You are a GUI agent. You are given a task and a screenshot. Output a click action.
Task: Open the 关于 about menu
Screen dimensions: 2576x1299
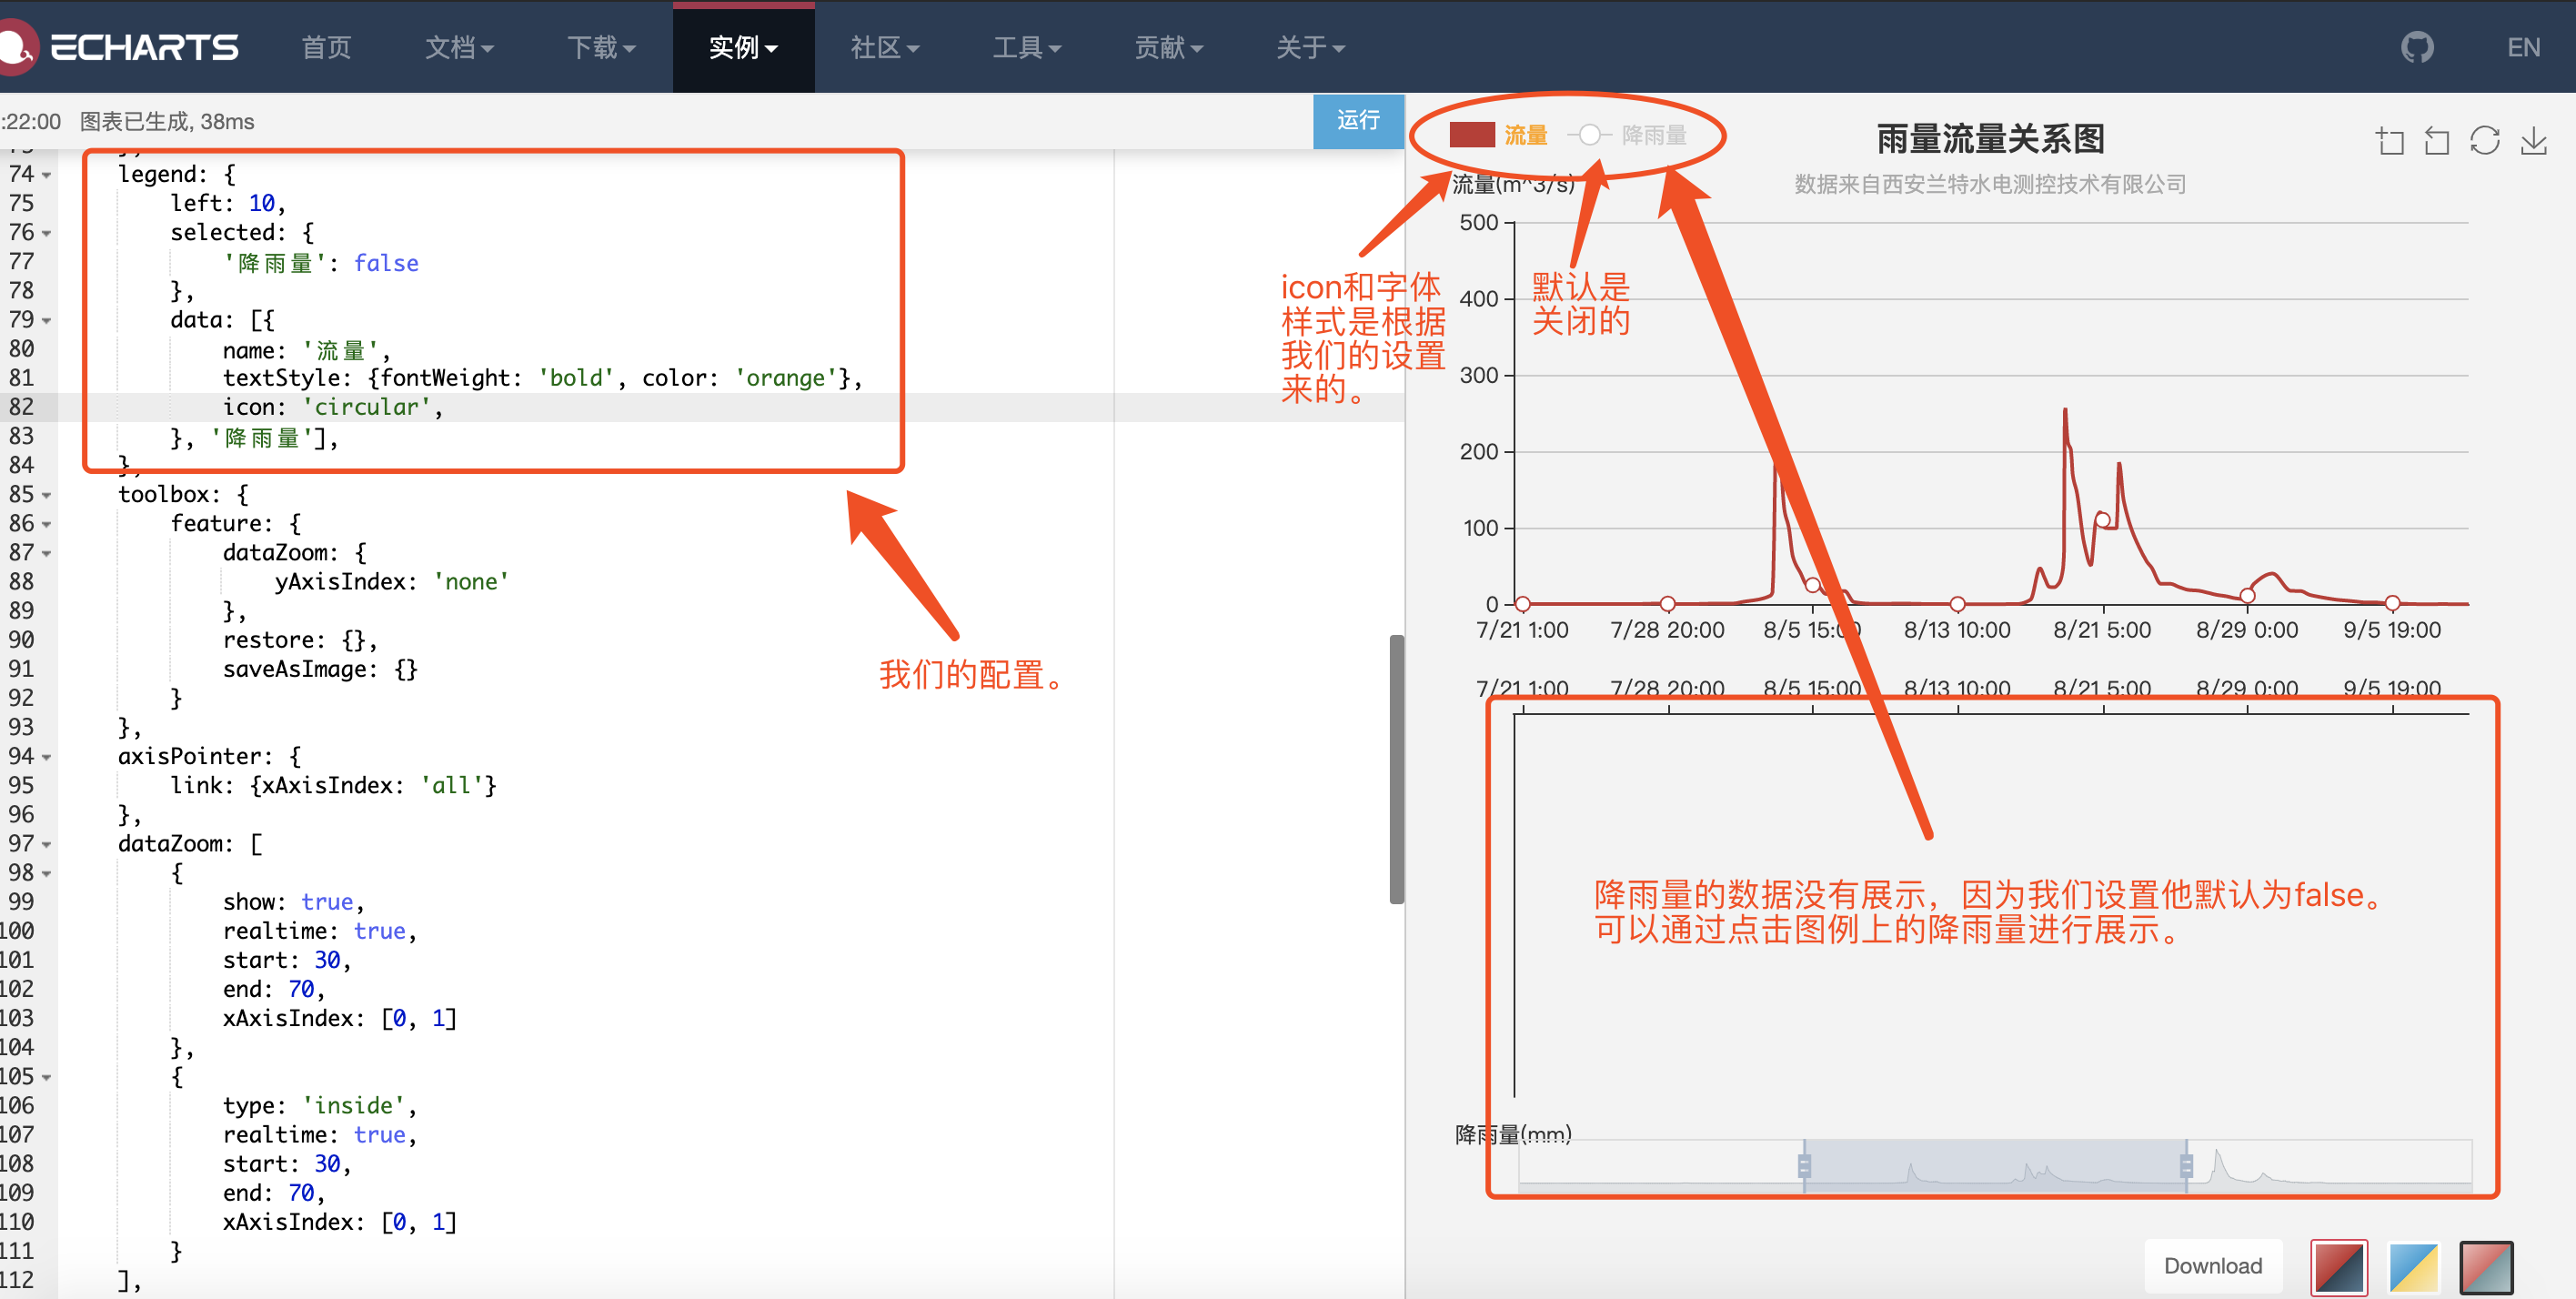point(1311,47)
